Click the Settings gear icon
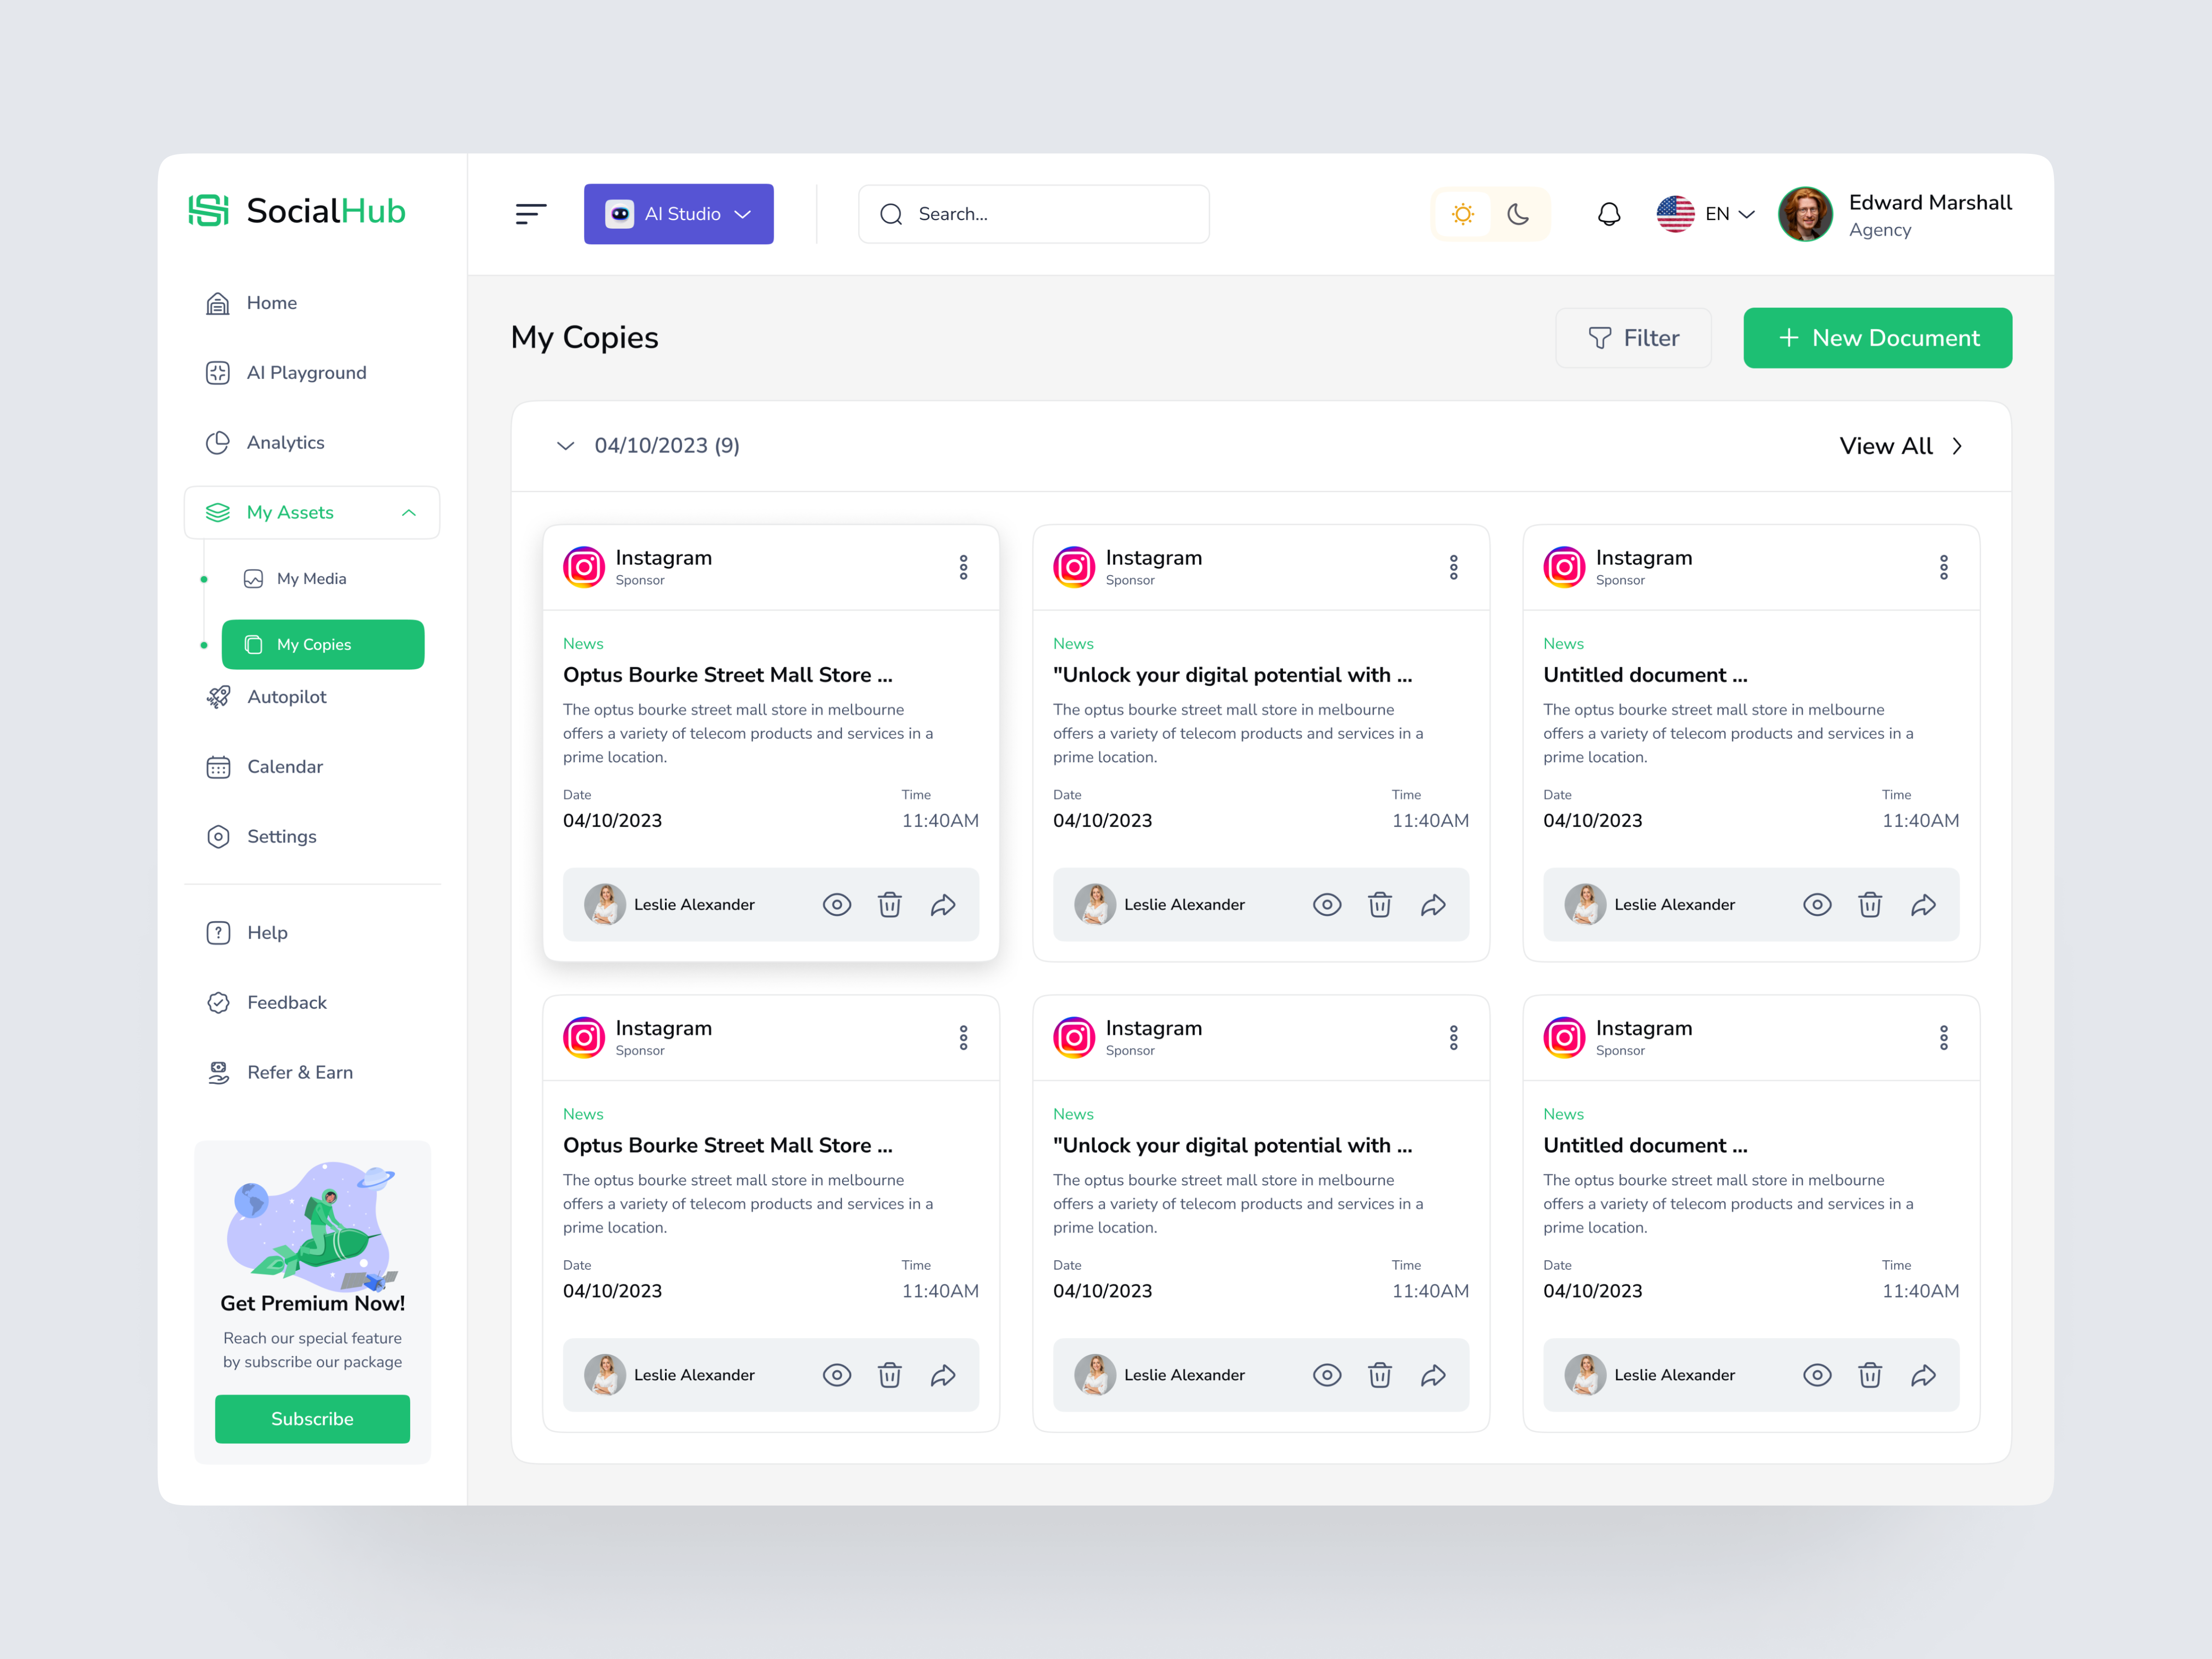2212x1659 pixels. (218, 836)
